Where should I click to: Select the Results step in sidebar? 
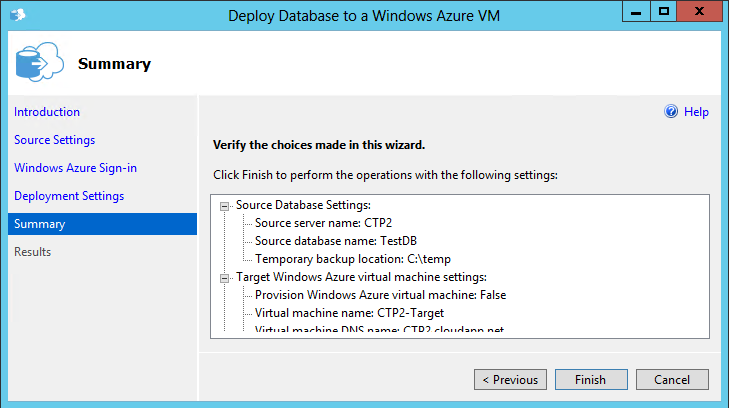point(33,252)
